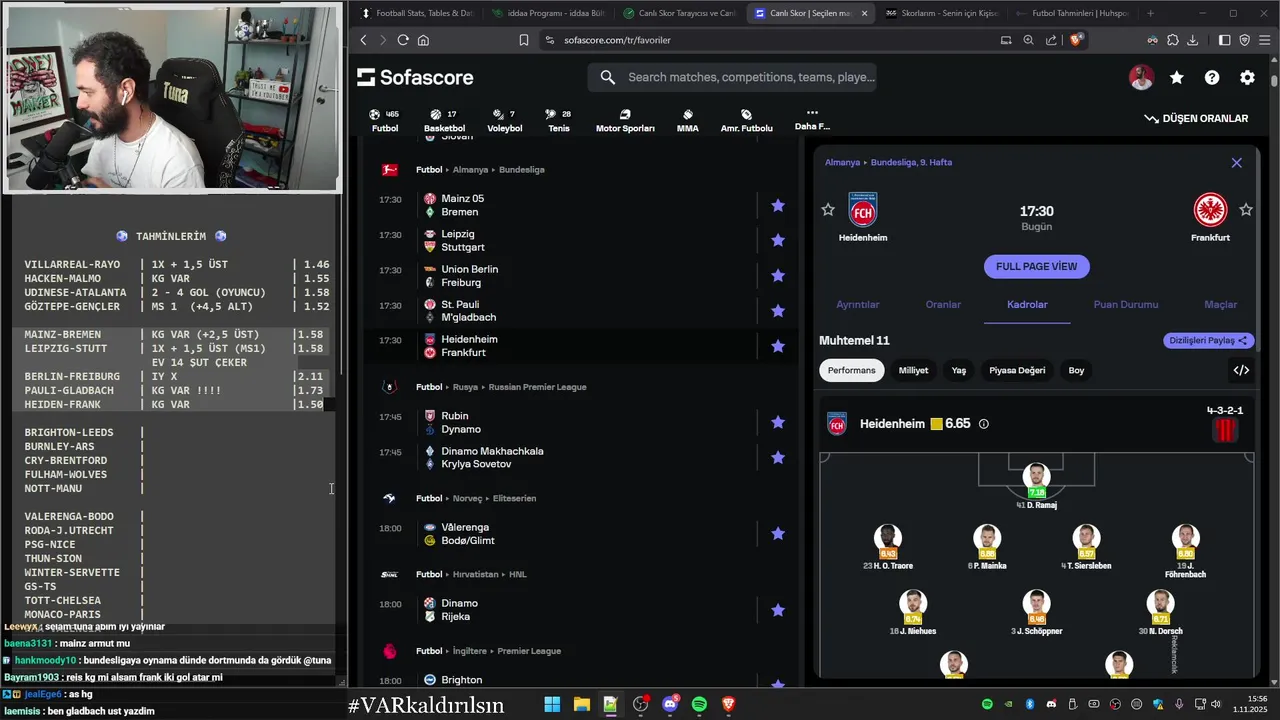Switch to the Ayrıntılar tab
The height and width of the screenshot is (720, 1280).
(x=857, y=304)
